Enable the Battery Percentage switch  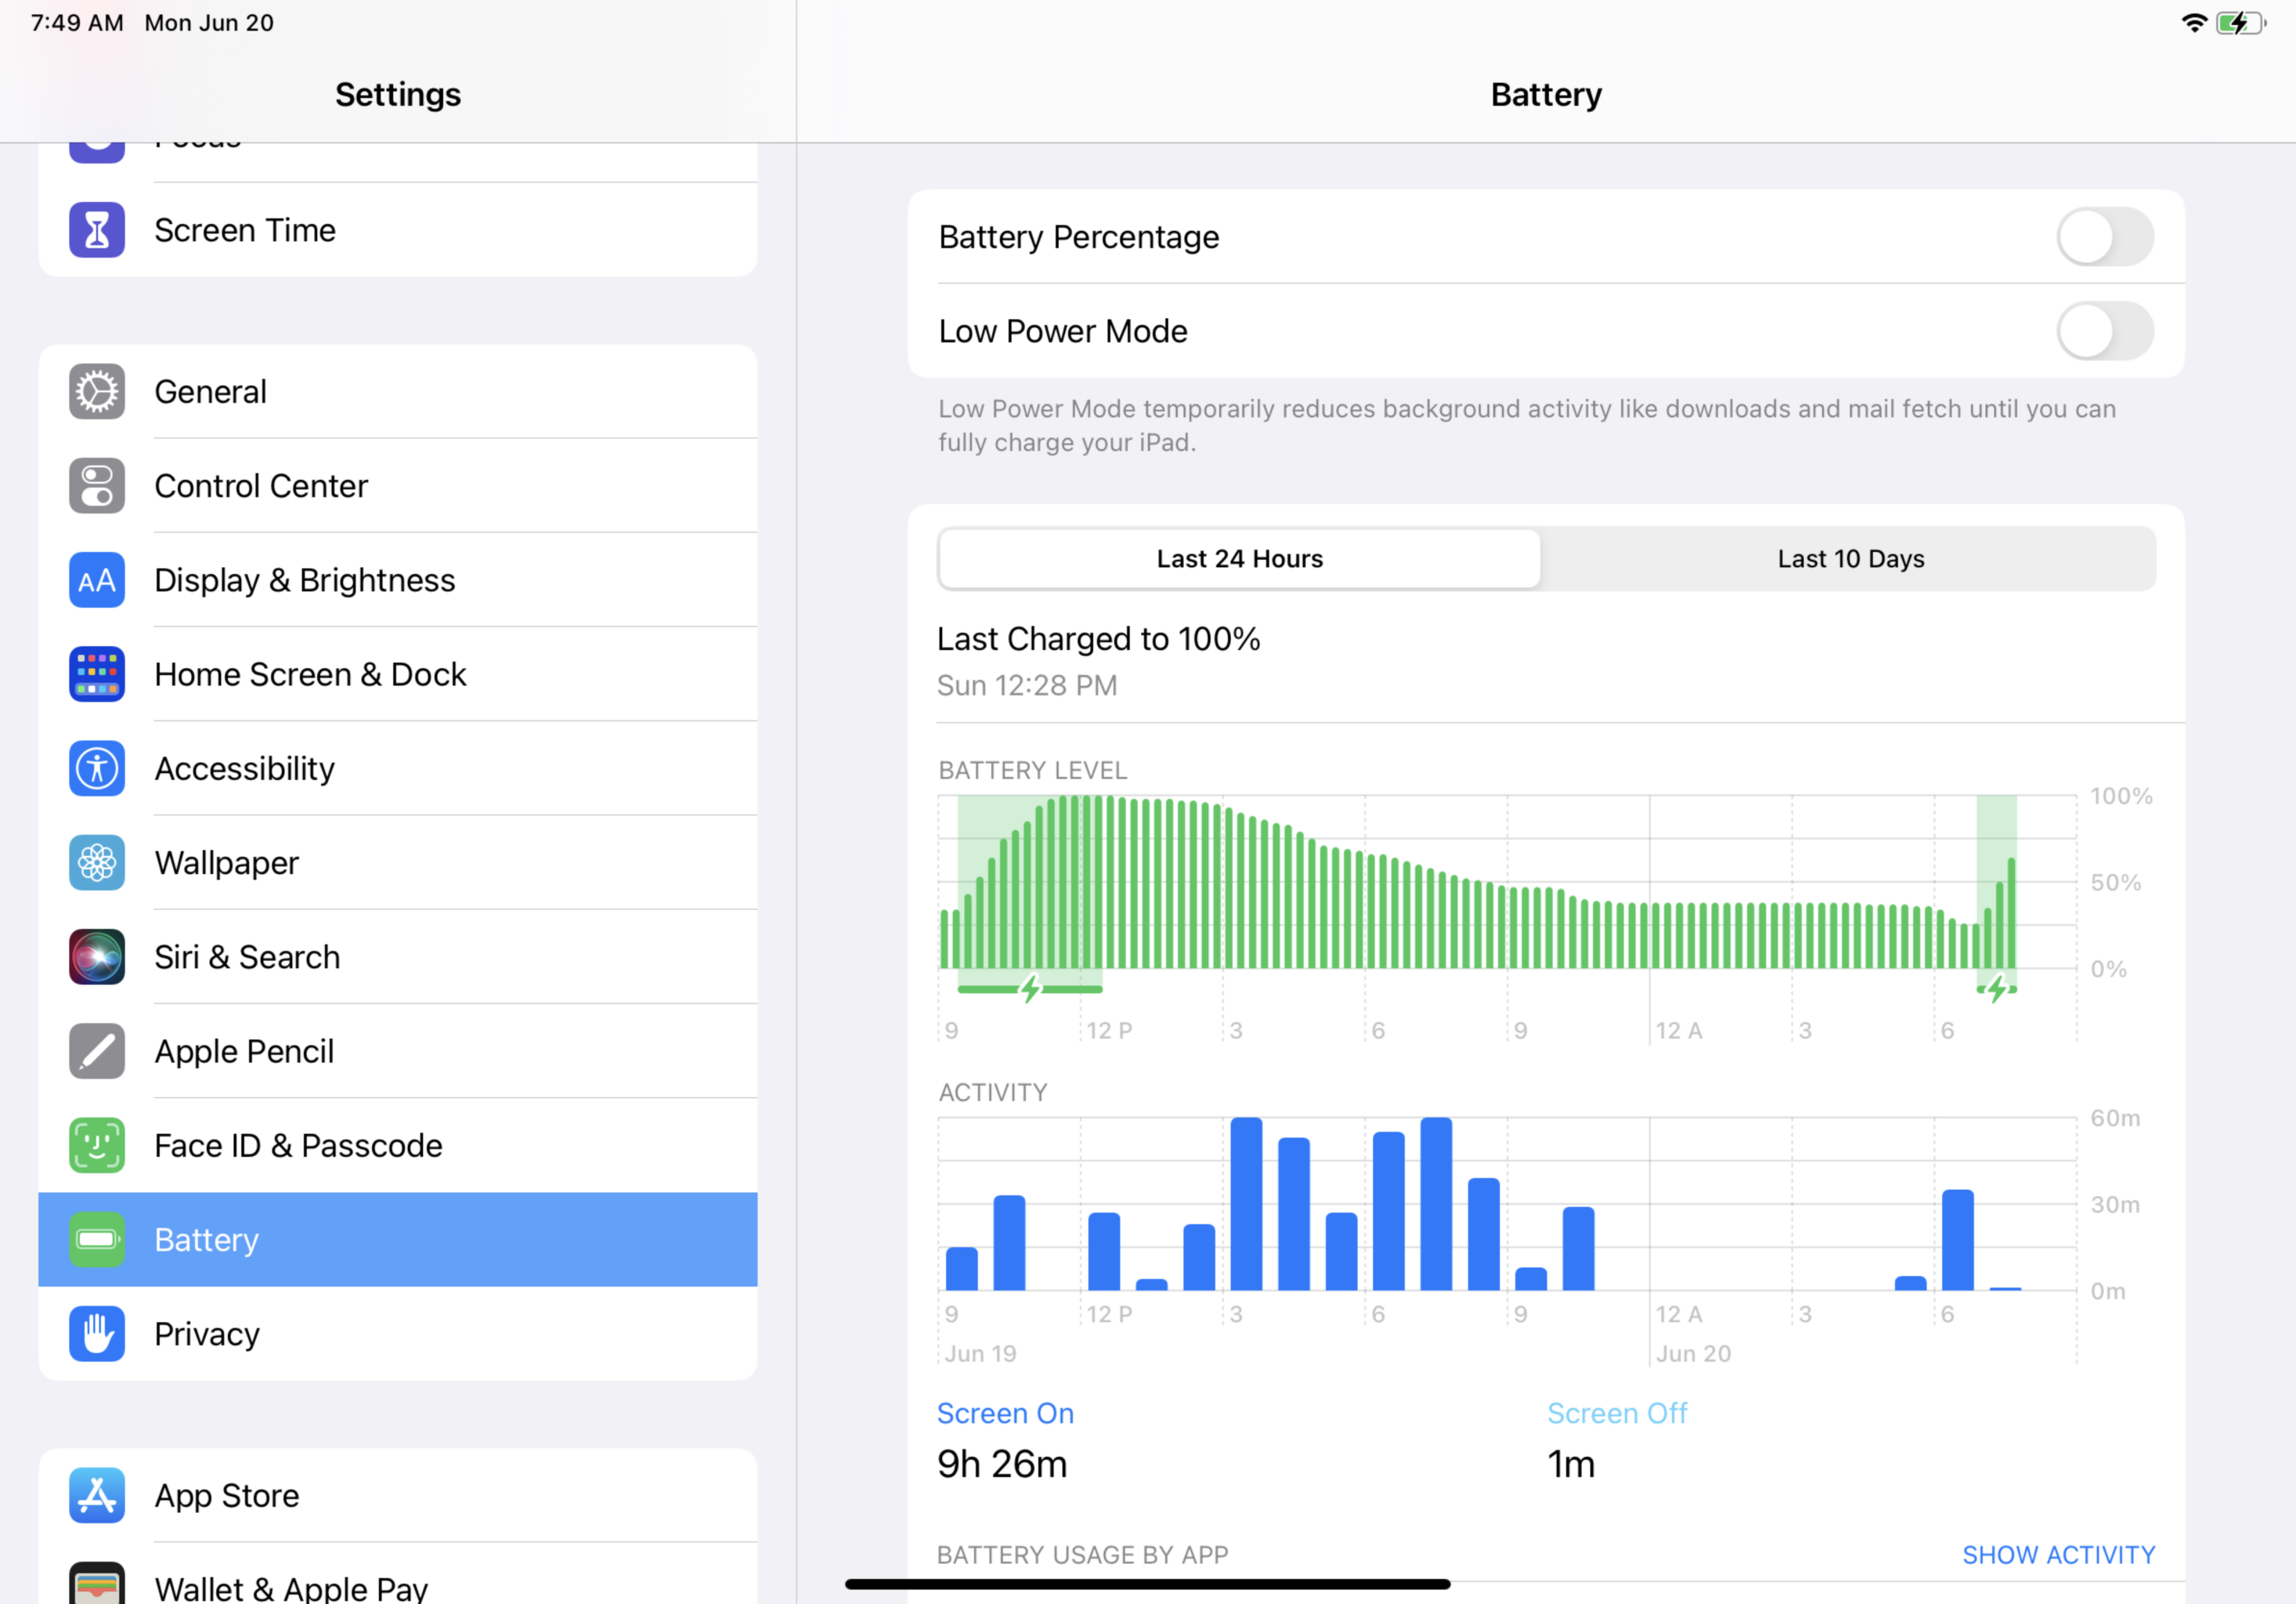pyautogui.click(x=2105, y=237)
